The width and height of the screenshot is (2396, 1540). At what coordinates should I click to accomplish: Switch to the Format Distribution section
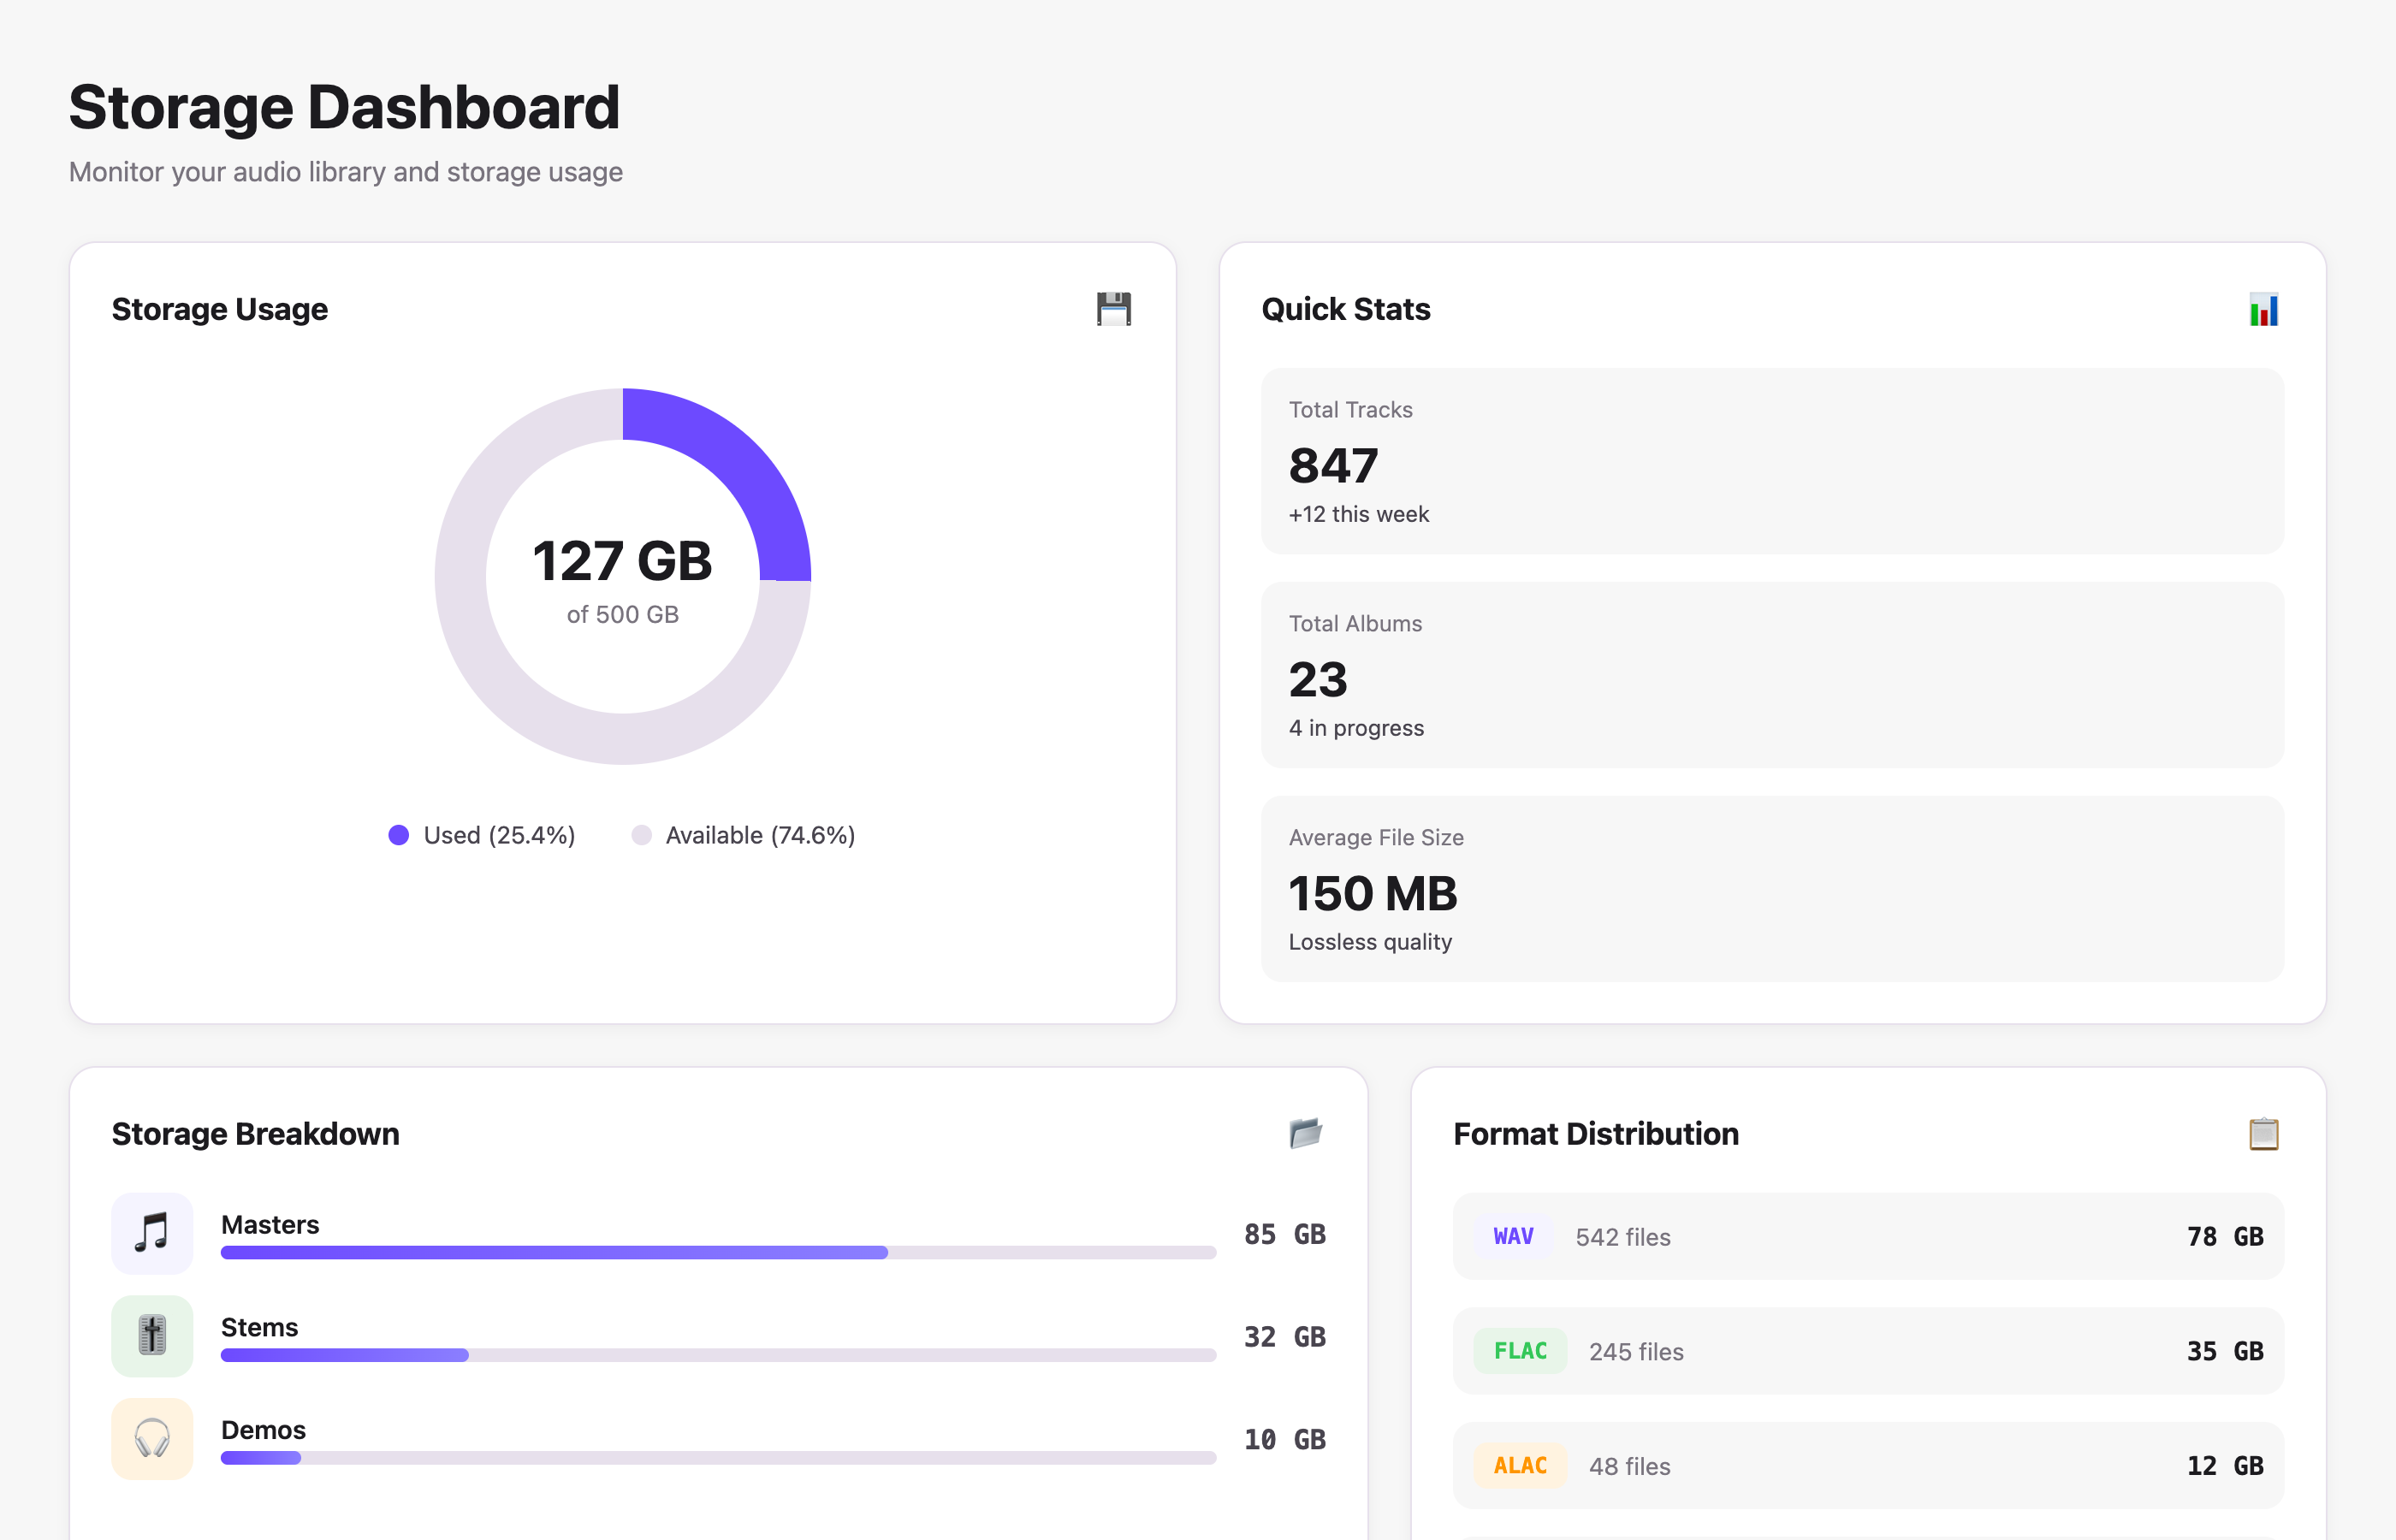1596,1133
